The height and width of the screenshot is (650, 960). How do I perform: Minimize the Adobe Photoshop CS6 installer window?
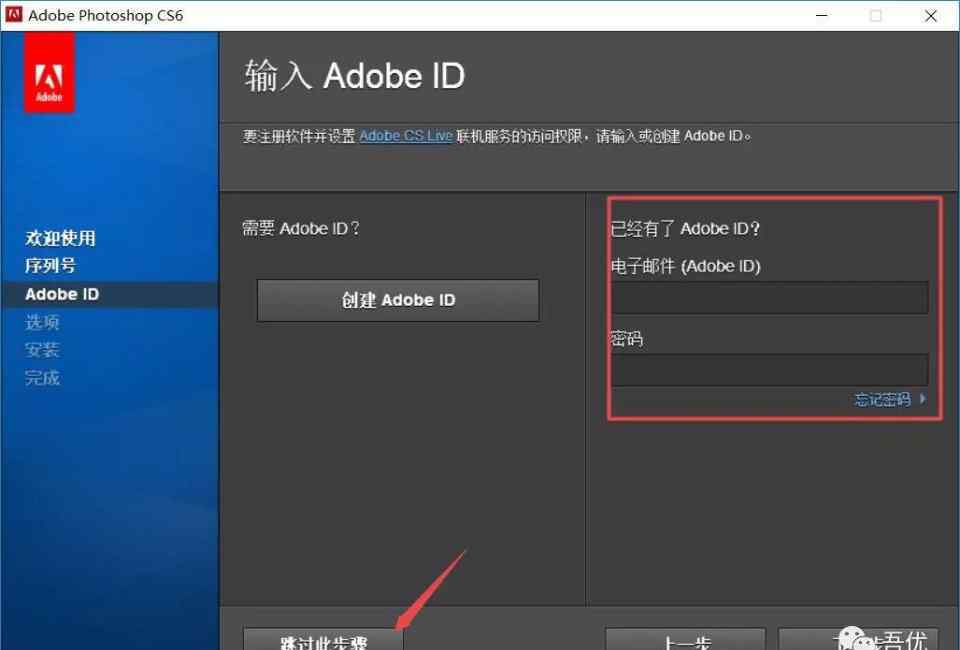[822, 15]
